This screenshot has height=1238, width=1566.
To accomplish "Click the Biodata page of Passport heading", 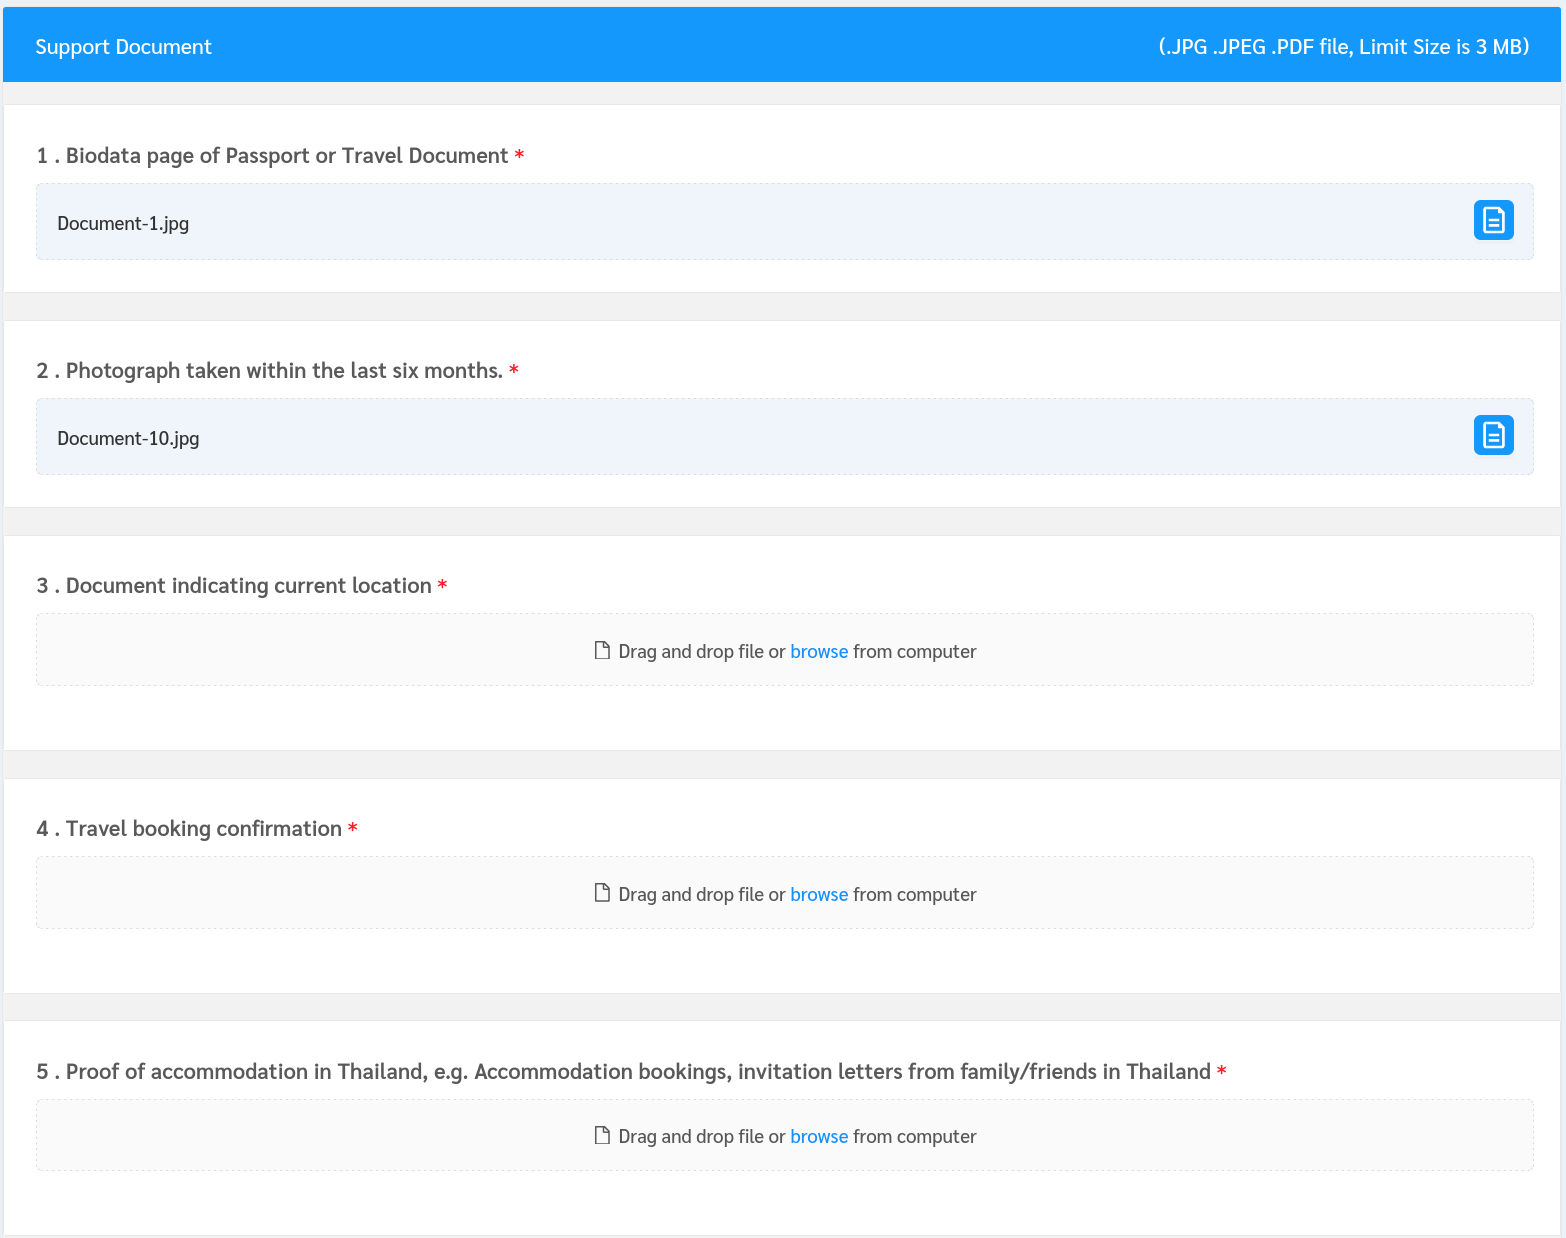I will click(x=286, y=156).
